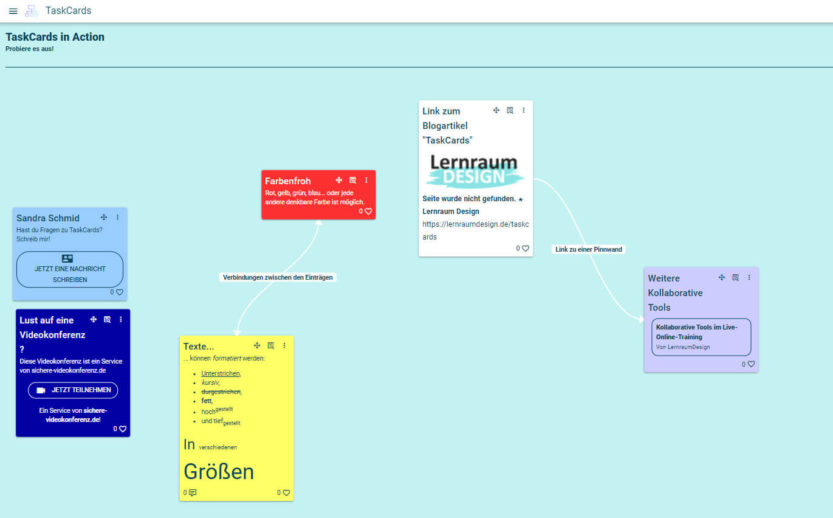Like the red Farbenfroh card
Image resolution: width=833 pixels, height=518 pixels.
point(368,212)
